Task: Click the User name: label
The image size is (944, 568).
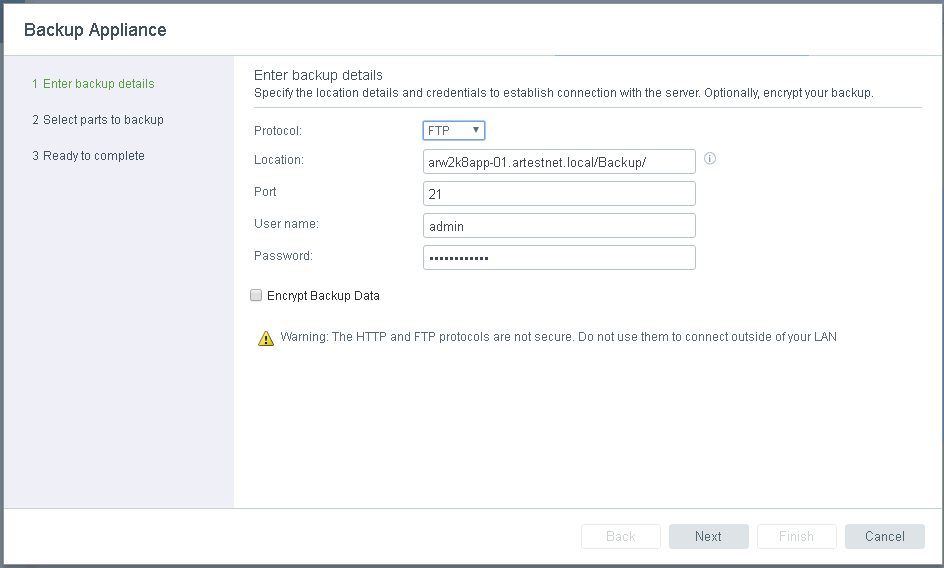Action: pyautogui.click(x=286, y=223)
